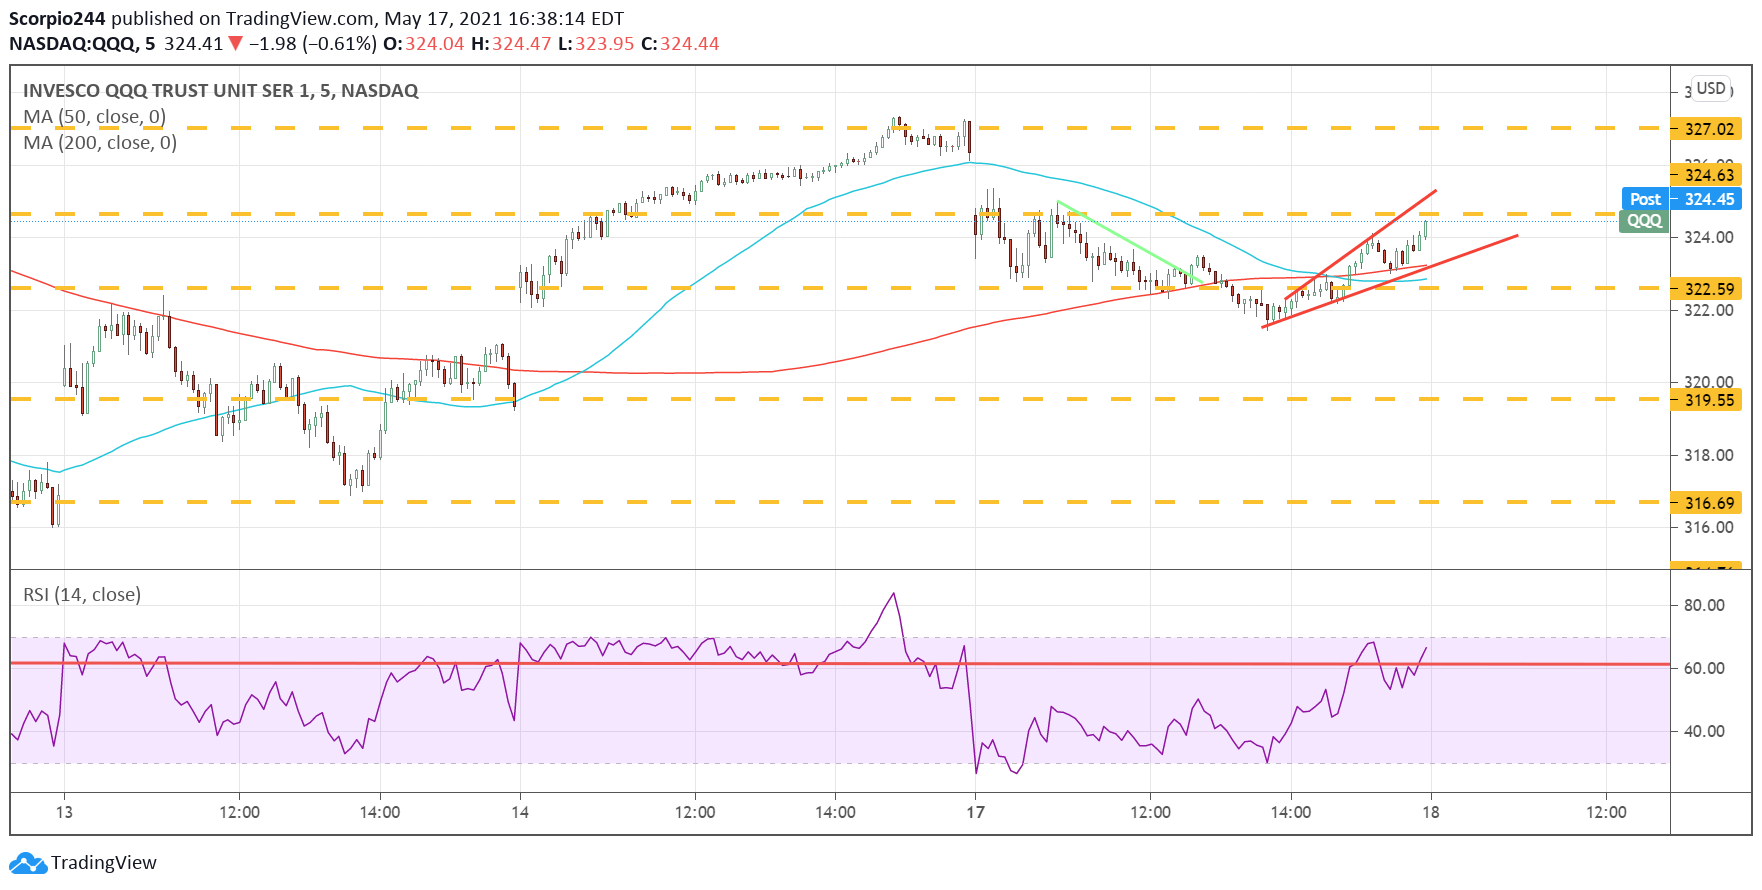This screenshot has height=890, width=1762.
Task: Click the date label 17 on time axis
Action: tap(975, 812)
